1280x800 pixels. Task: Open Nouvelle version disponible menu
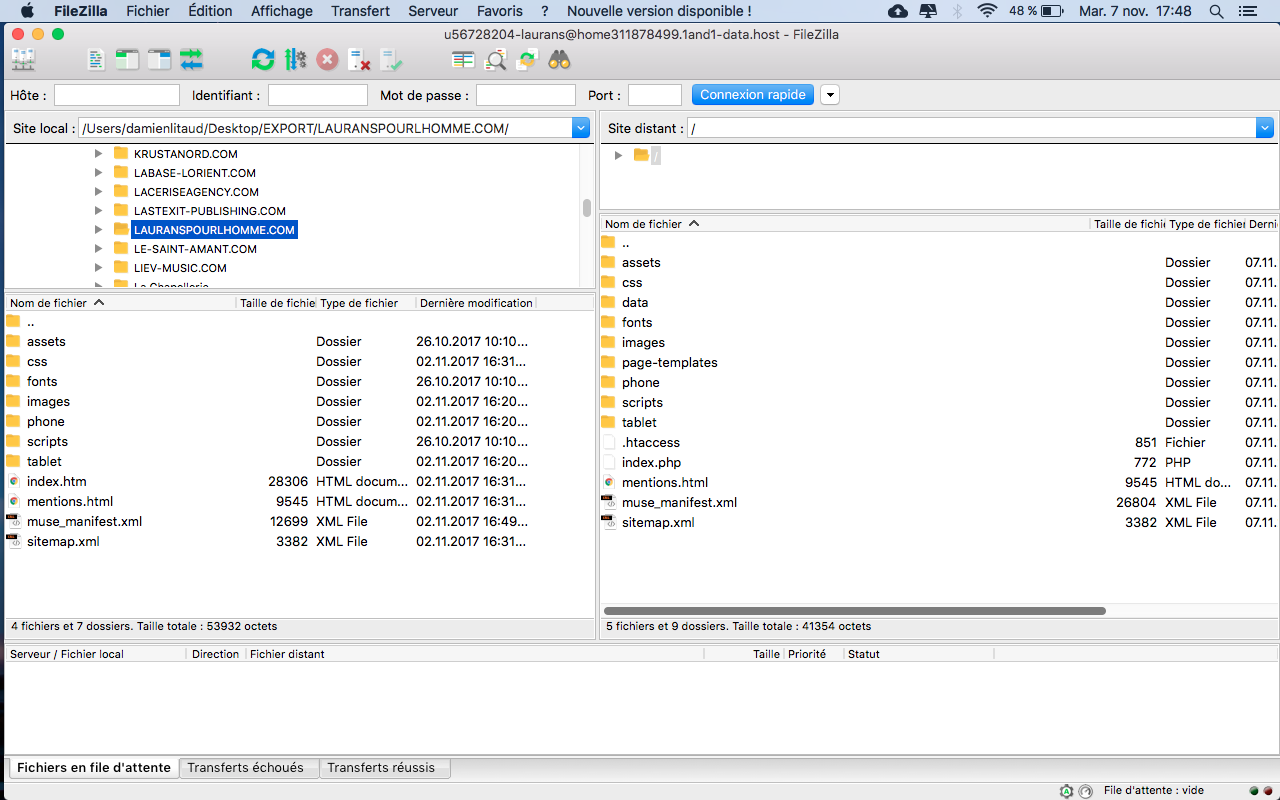(659, 11)
